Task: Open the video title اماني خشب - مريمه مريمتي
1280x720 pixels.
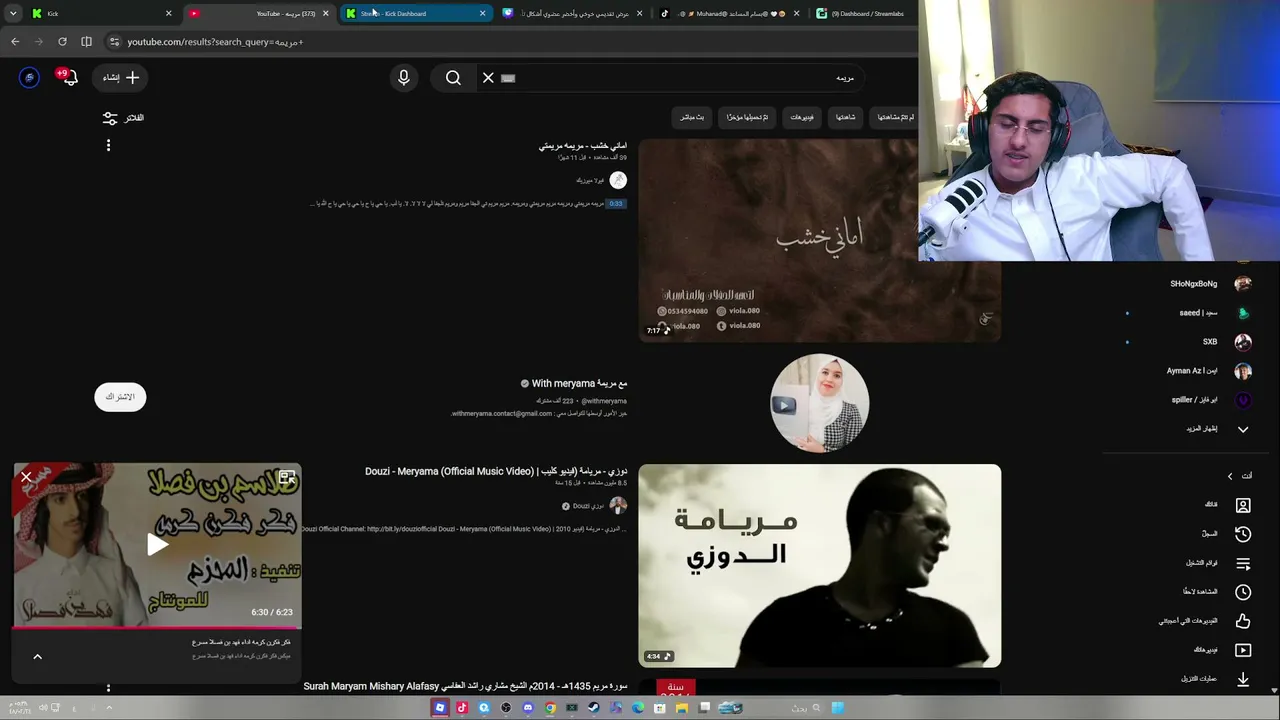Action: [583, 146]
